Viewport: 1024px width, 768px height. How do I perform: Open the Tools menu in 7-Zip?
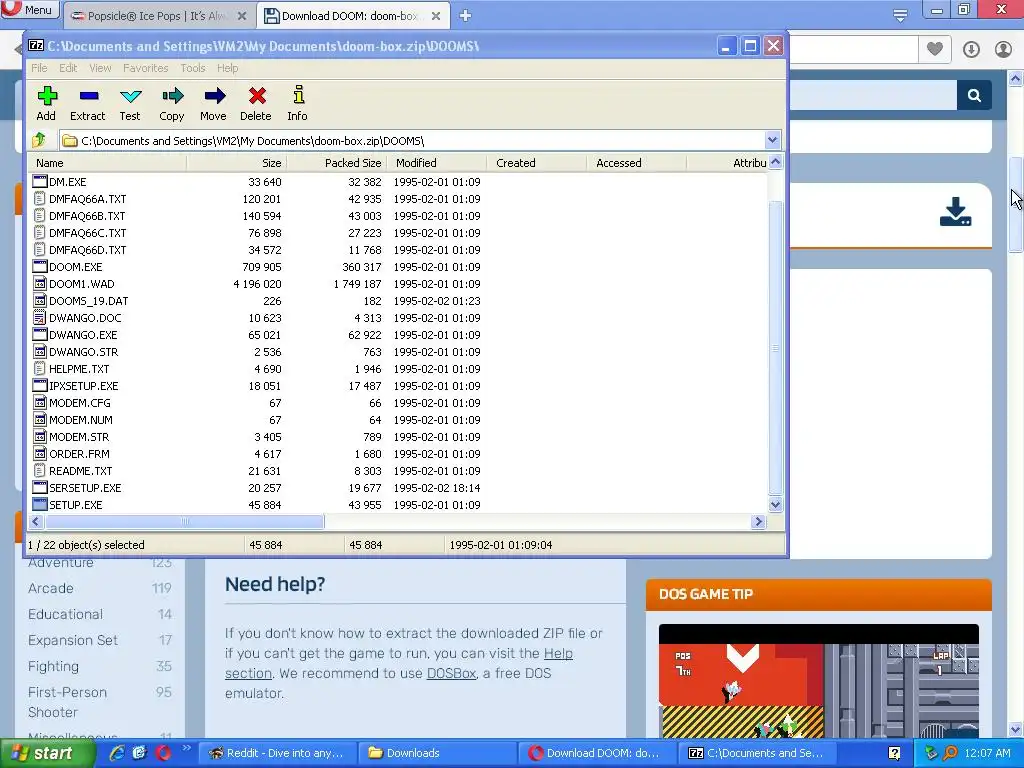click(193, 68)
